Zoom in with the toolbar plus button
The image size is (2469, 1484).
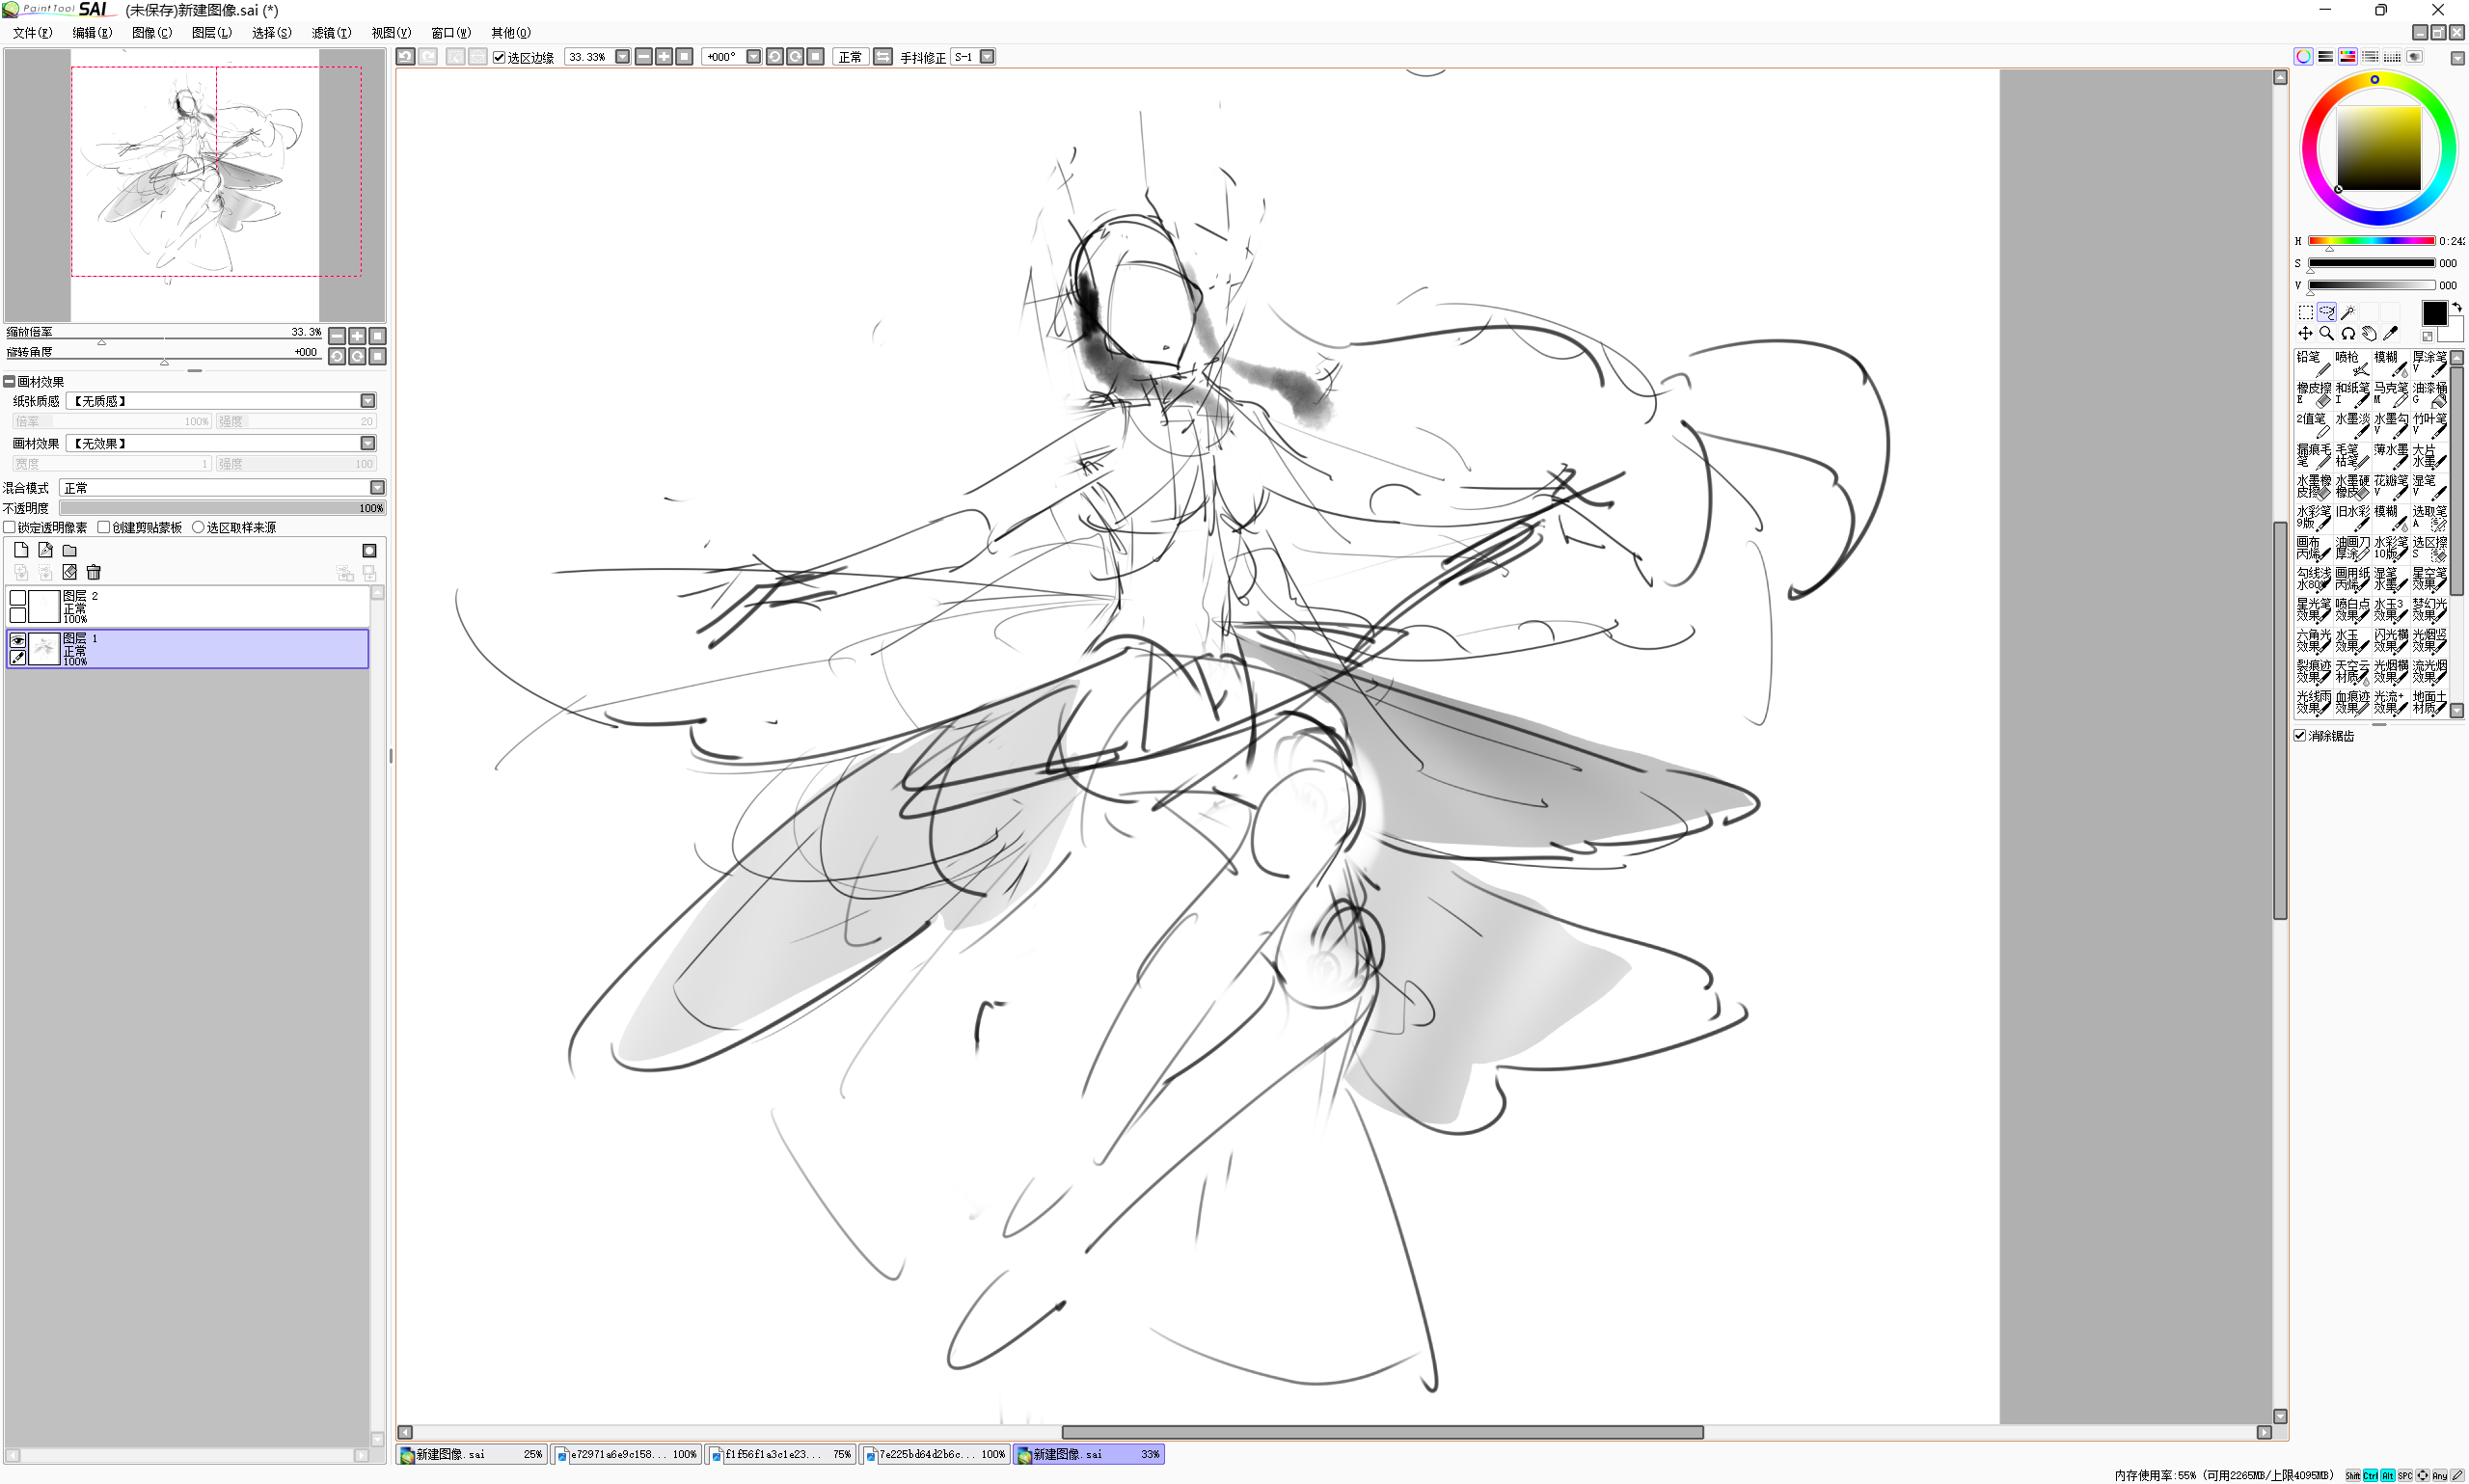pos(664,57)
